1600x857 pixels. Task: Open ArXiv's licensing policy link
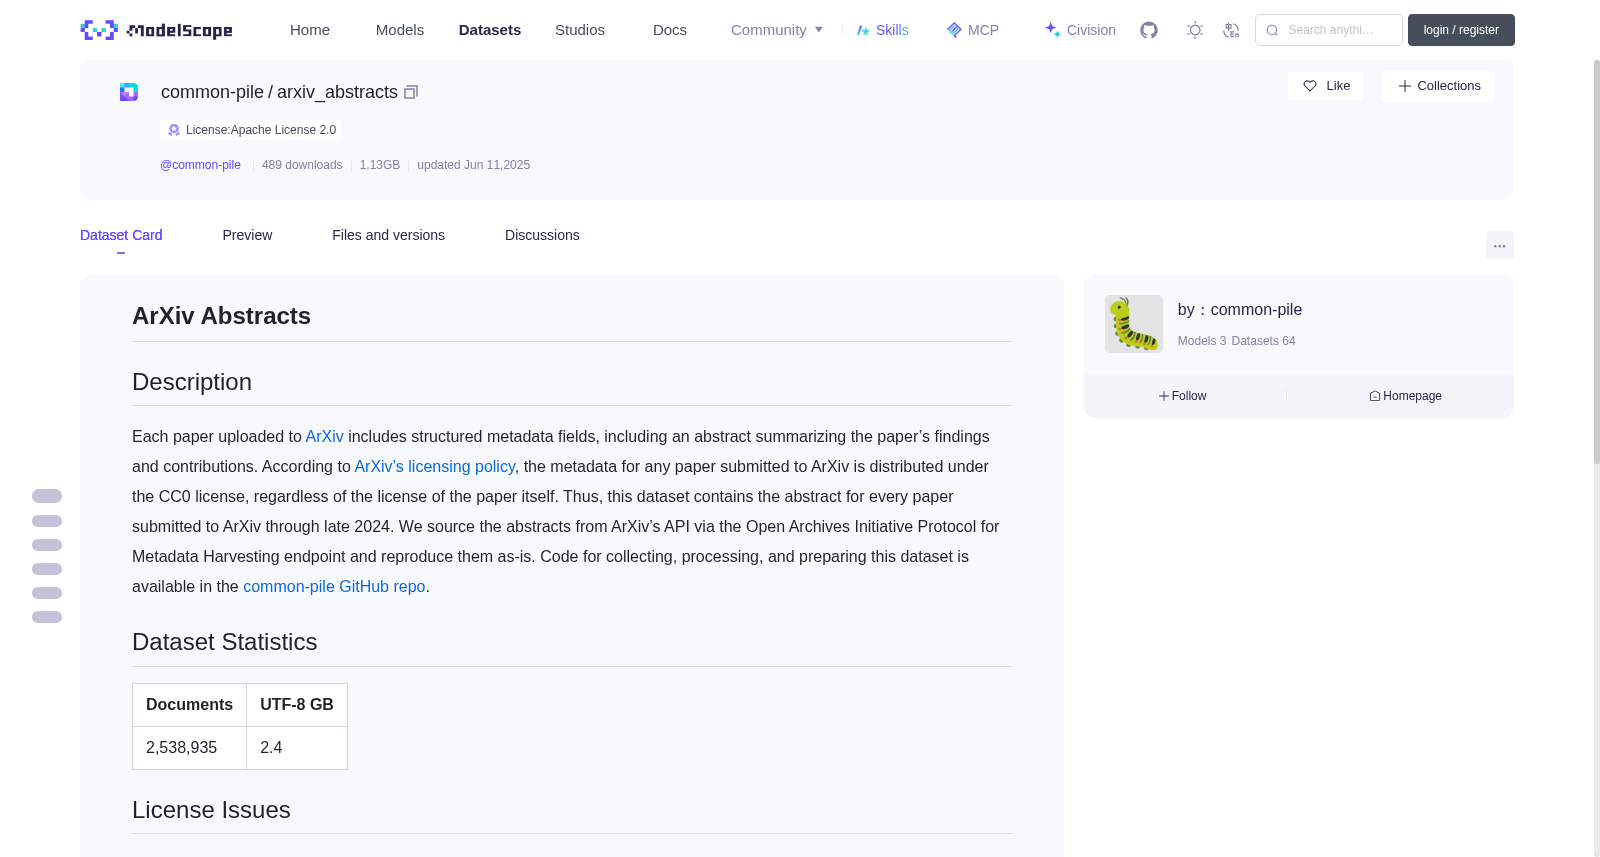coord(434,466)
